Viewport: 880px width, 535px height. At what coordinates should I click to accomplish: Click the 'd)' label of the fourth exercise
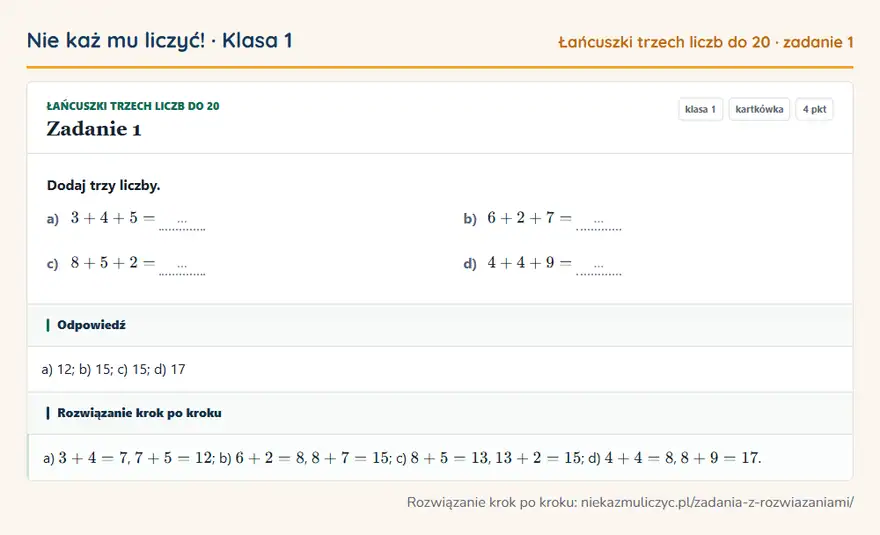click(470, 264)
